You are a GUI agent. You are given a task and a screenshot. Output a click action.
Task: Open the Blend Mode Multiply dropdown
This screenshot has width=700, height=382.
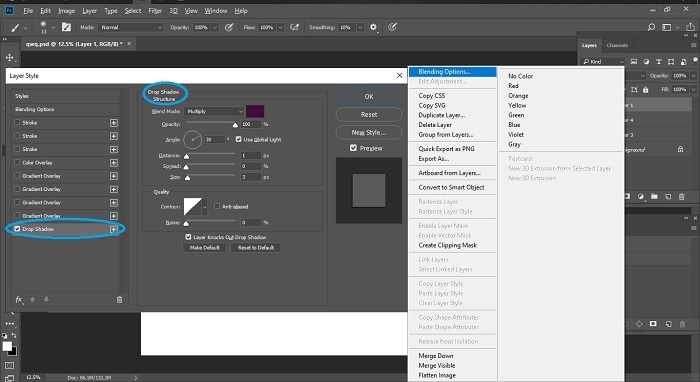214,111
